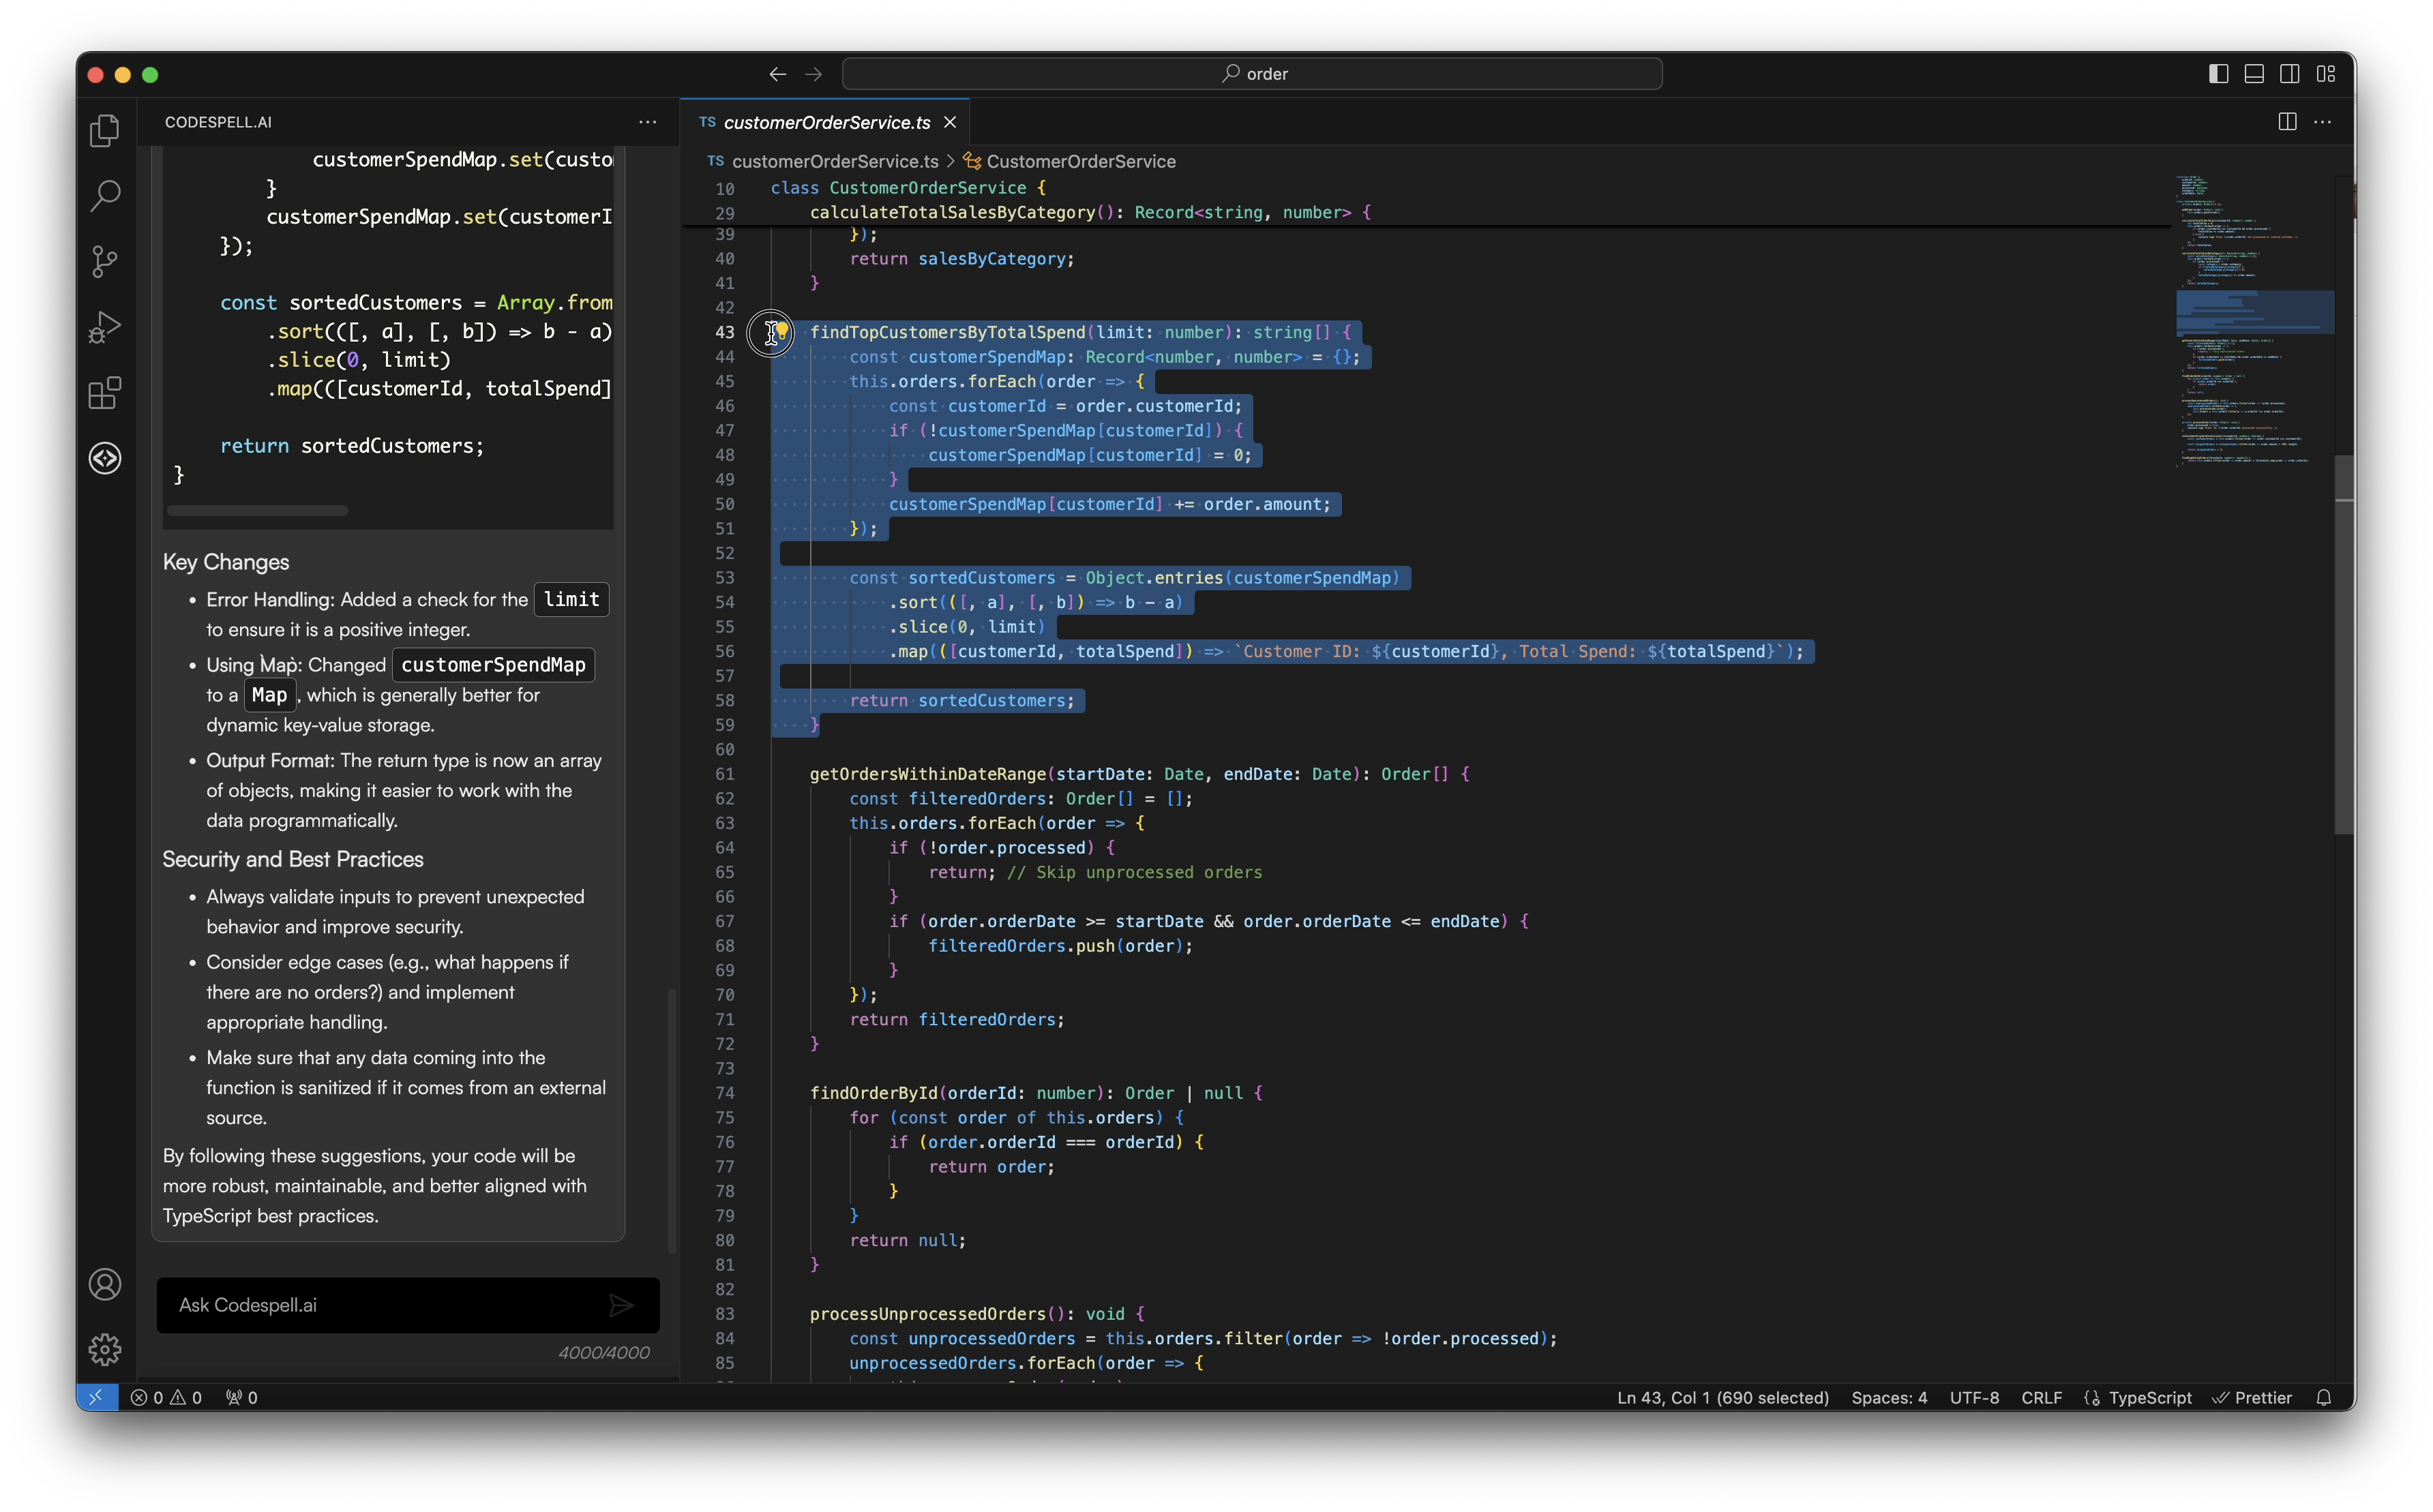The image size is (2433, 1512).
Task: Open the Extensions view
Action: coord(105,393)
